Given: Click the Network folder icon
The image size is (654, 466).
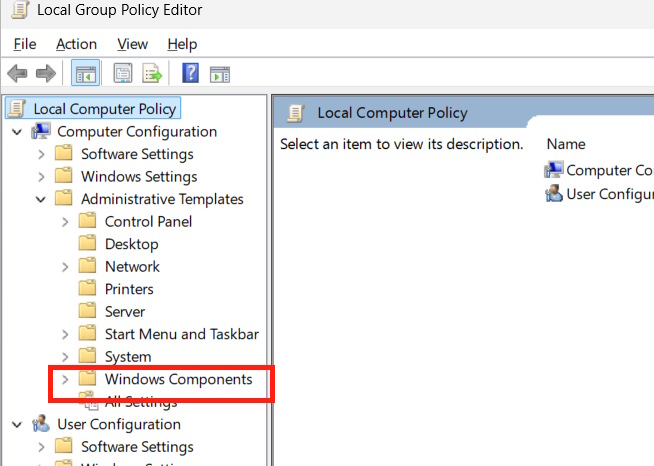Looking at the screenshot, I should coord(88,266).
